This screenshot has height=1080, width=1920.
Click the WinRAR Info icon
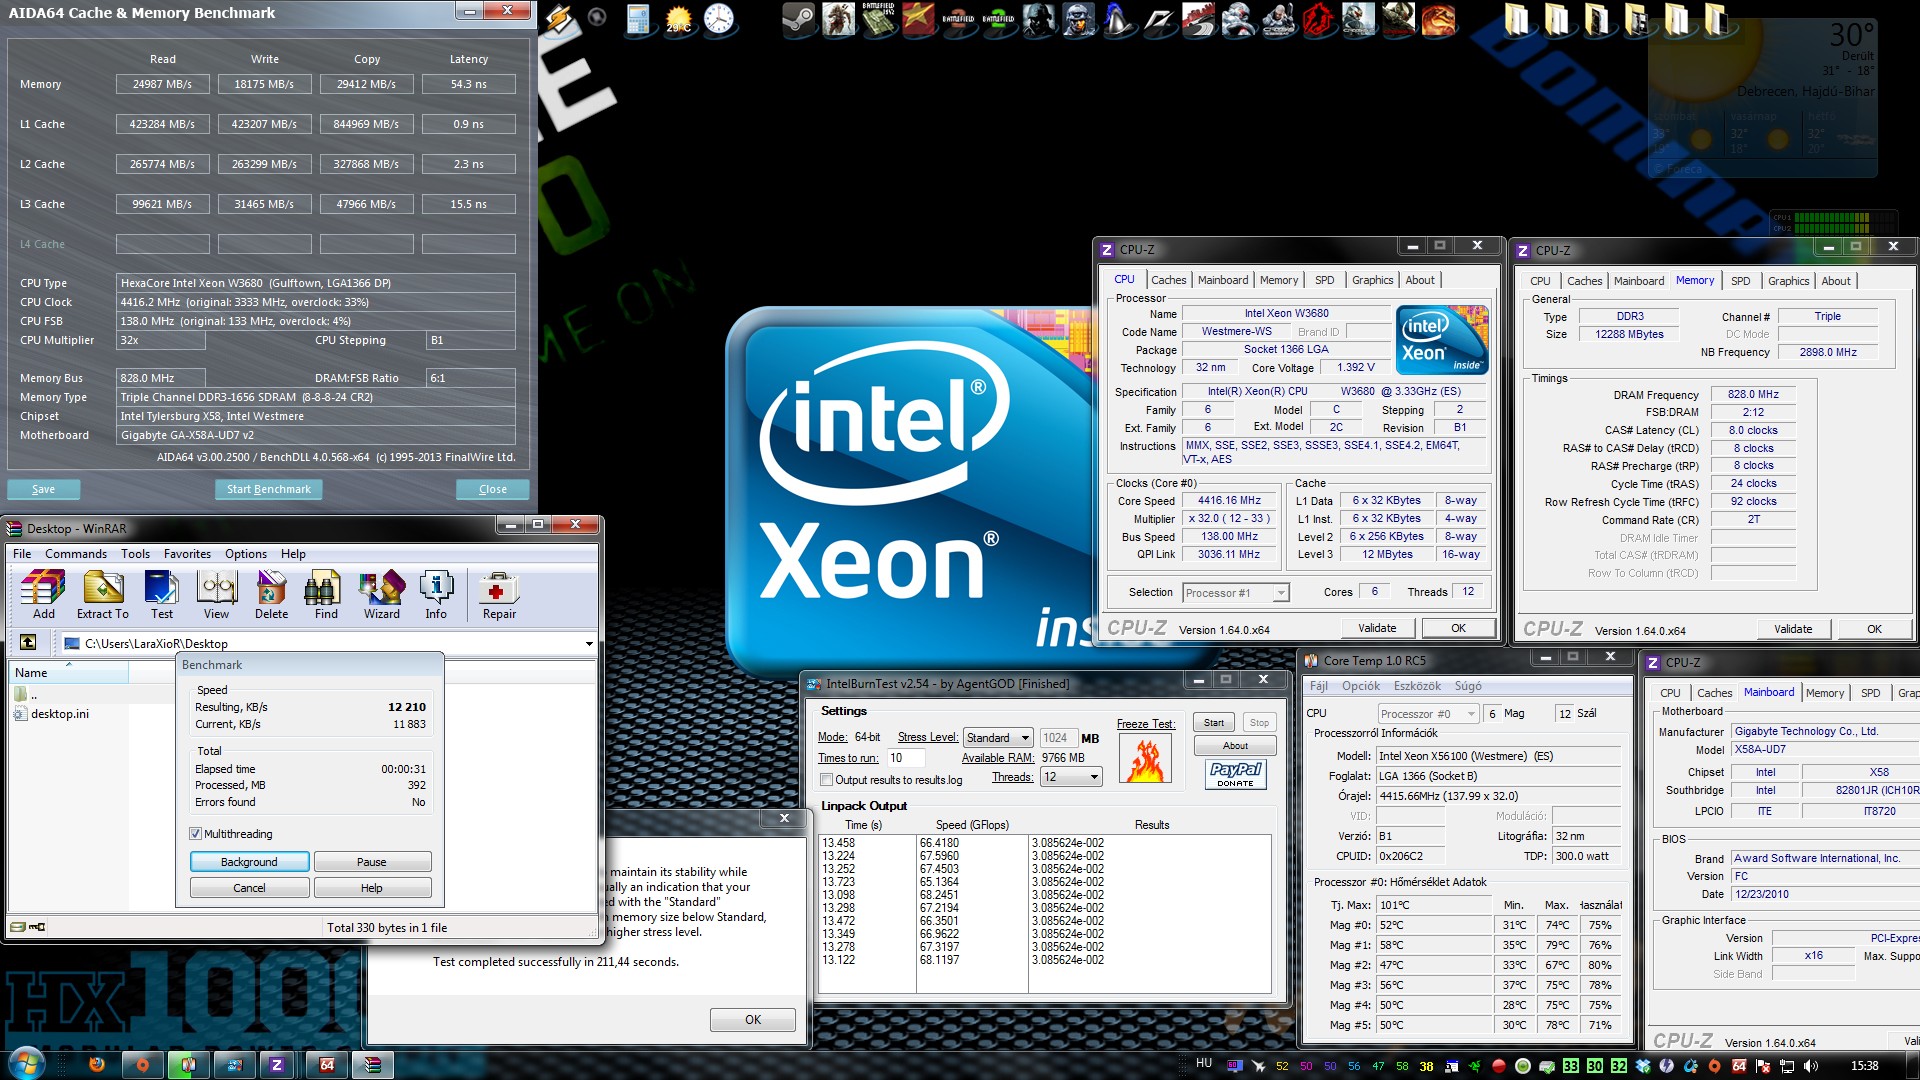point(436,594)
